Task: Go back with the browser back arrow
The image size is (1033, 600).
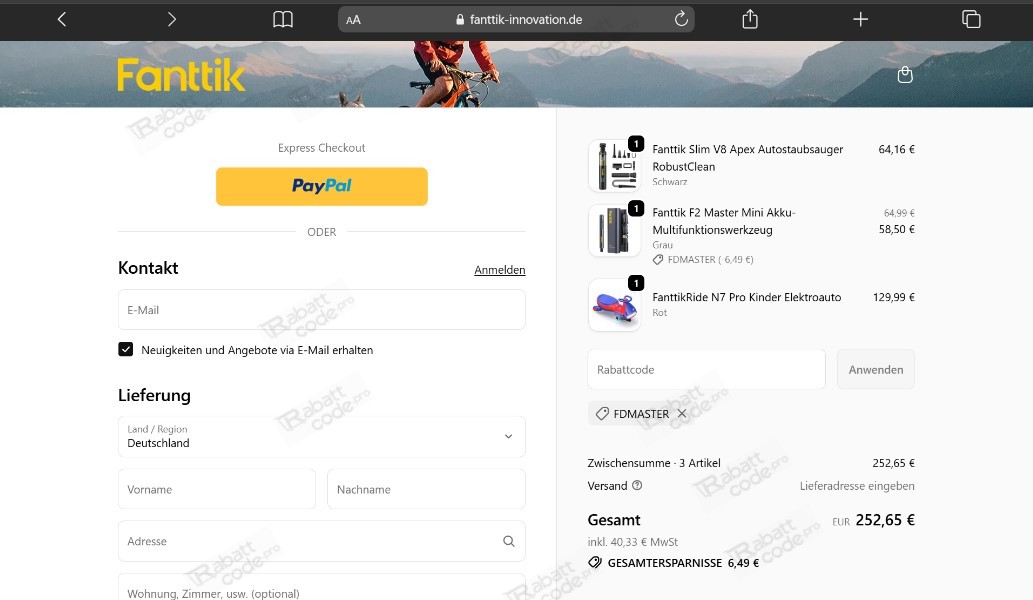Action: click(x=62, y=20)
